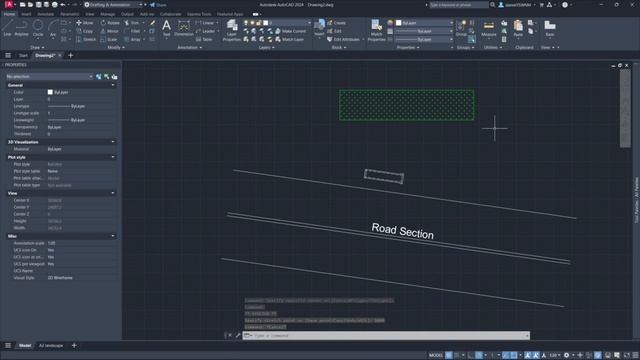Click the Table annotation tool
The height and width of the screenshot is (360, 640).
coord(204,39)
